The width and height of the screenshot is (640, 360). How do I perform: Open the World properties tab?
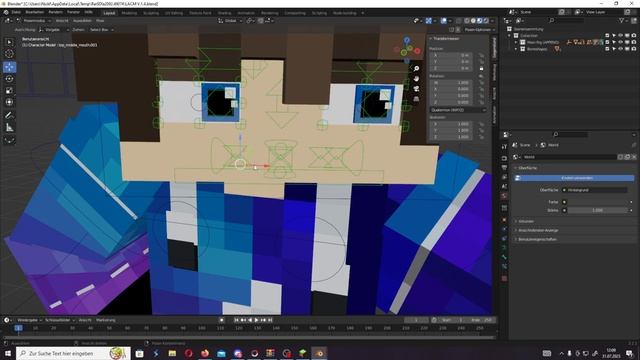coord(504,196)
